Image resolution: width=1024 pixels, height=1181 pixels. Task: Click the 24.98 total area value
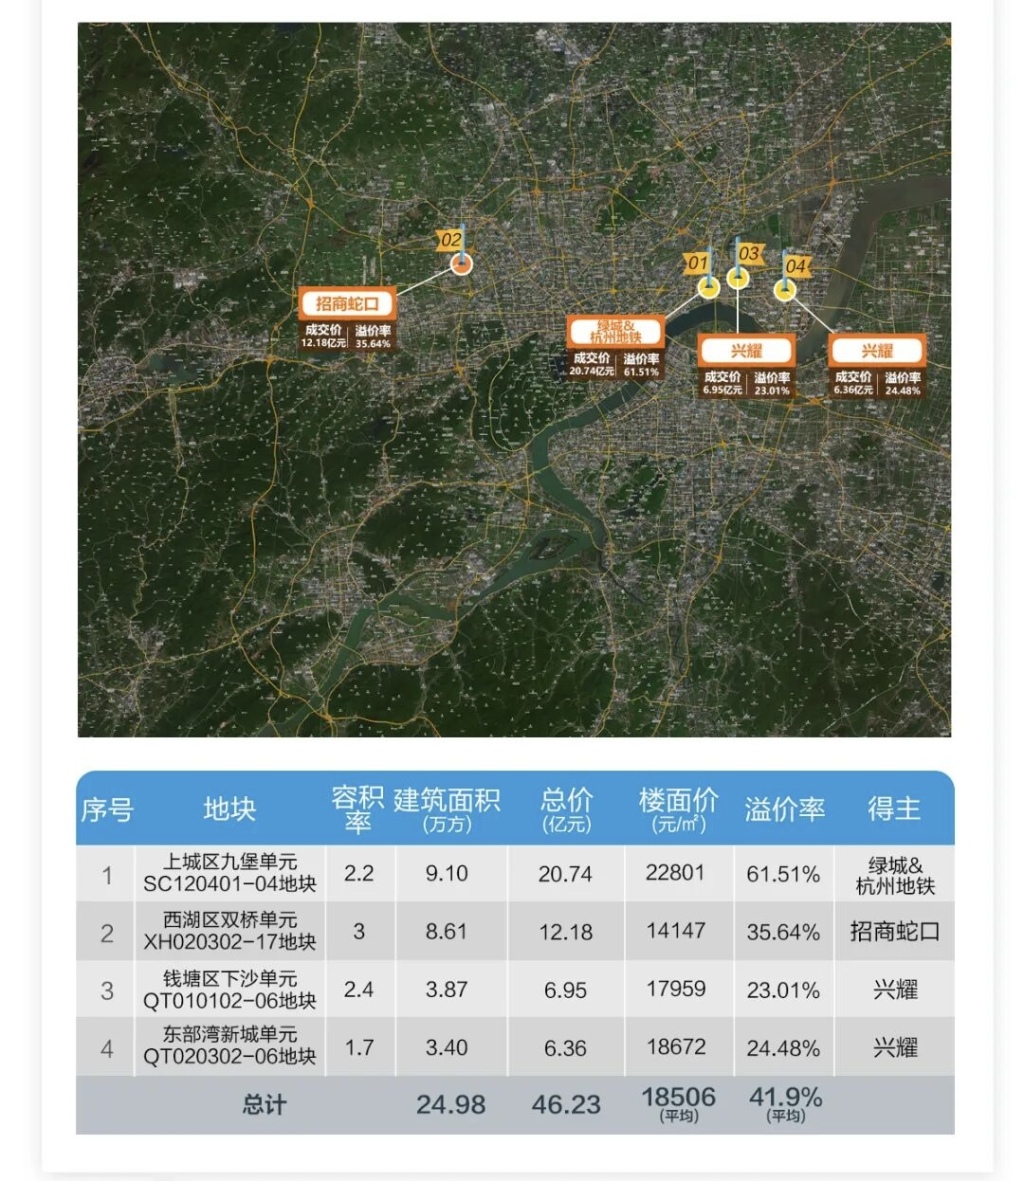(451, 1105)
